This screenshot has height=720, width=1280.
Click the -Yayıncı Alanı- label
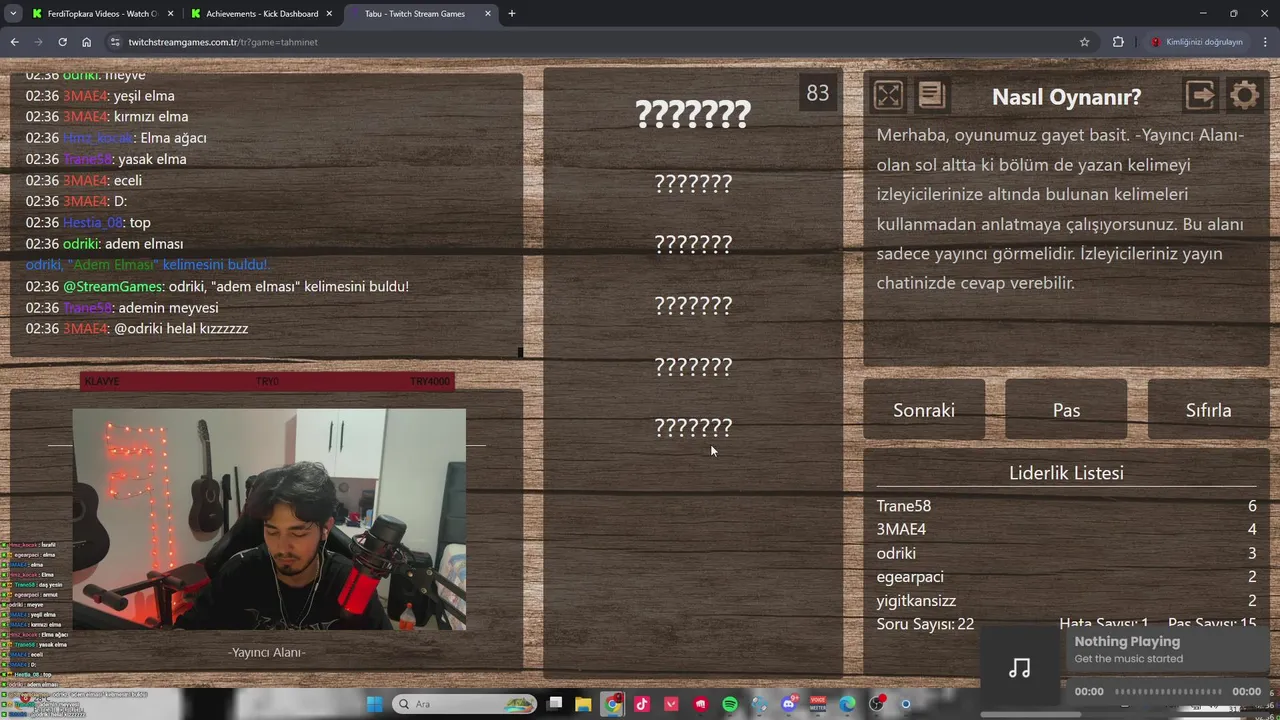coord(267,652)
